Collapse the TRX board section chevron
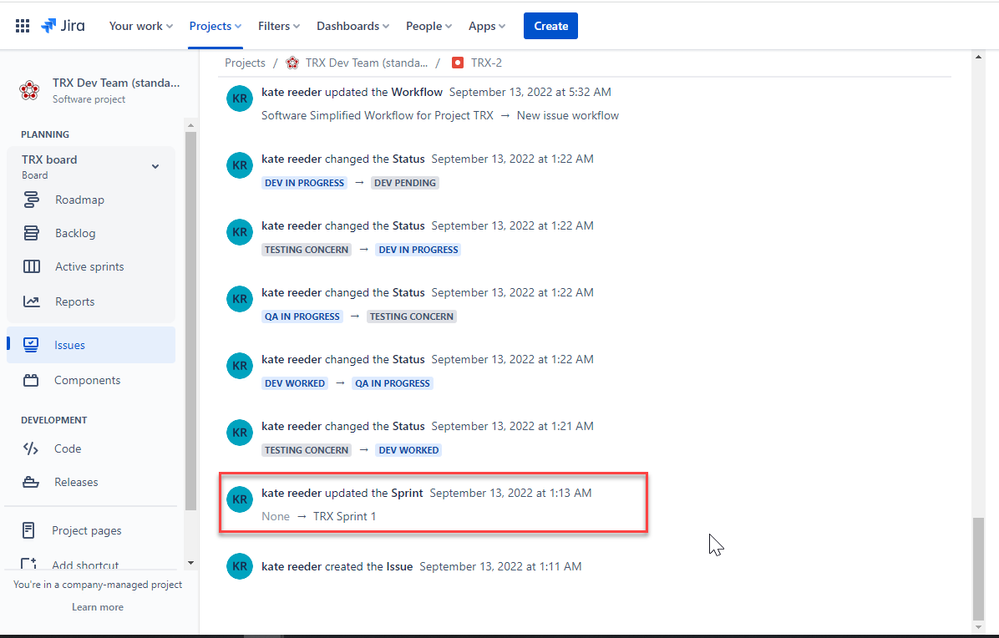This screenshot has height=638, width=999. pyautogui.click(x=155, y=166)
